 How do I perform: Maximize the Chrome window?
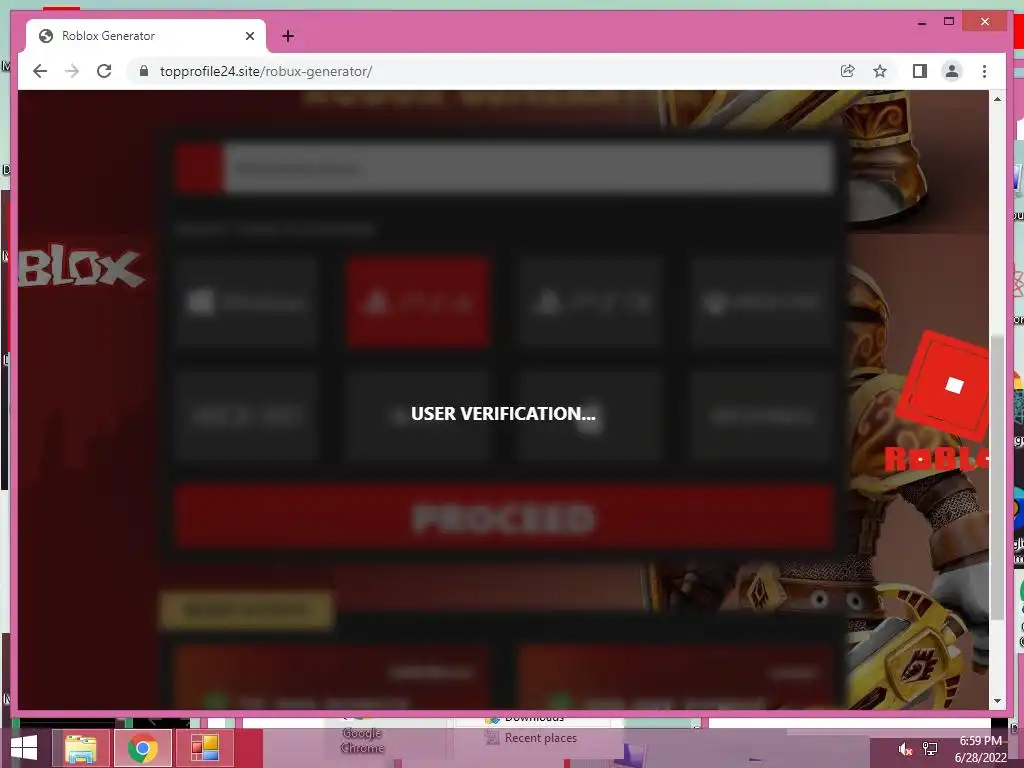click(x=949, y=22)
